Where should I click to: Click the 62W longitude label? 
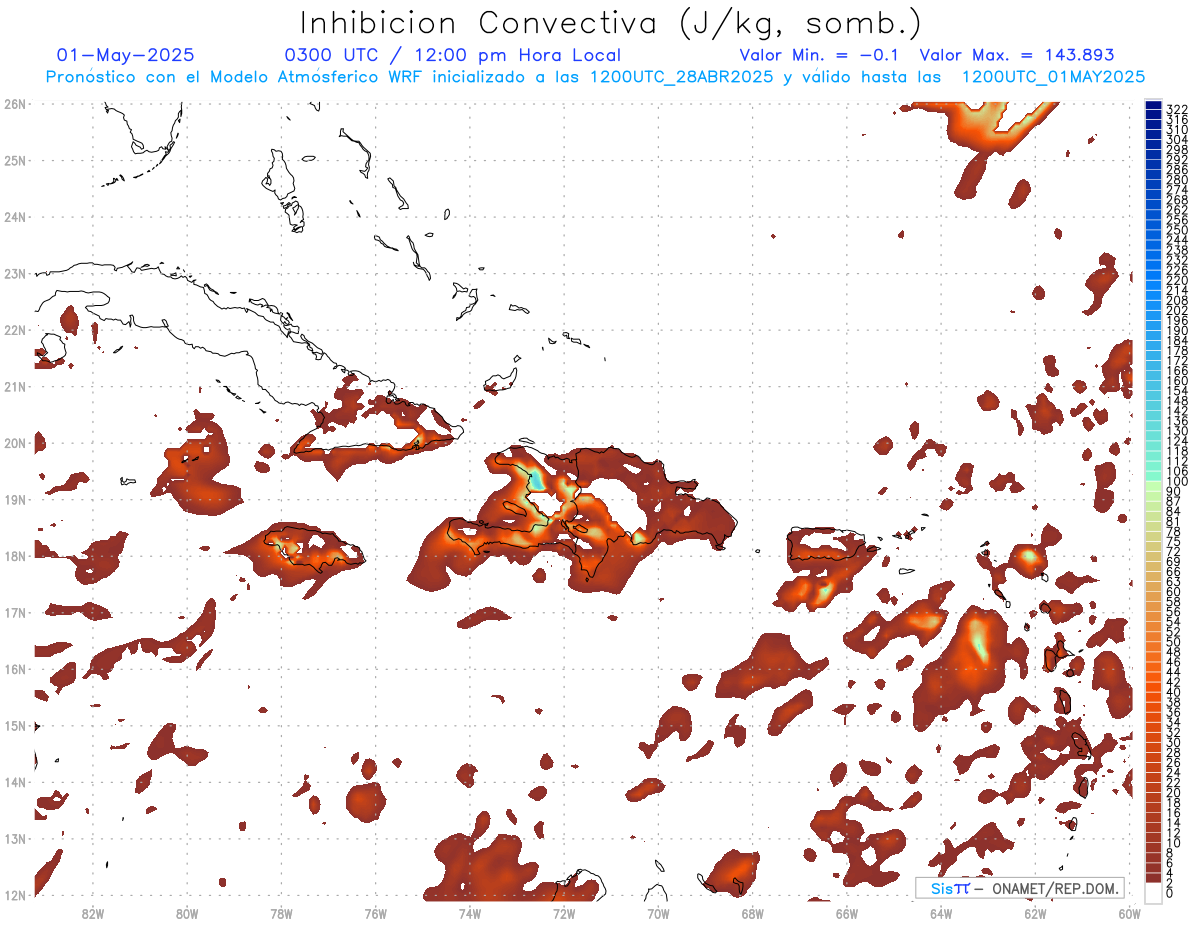click(1035, 913)
